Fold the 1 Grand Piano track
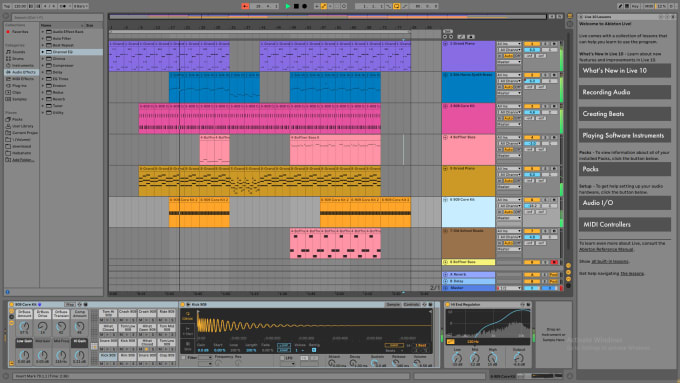The width and height of the screenshot is (680, 383). 445,44
